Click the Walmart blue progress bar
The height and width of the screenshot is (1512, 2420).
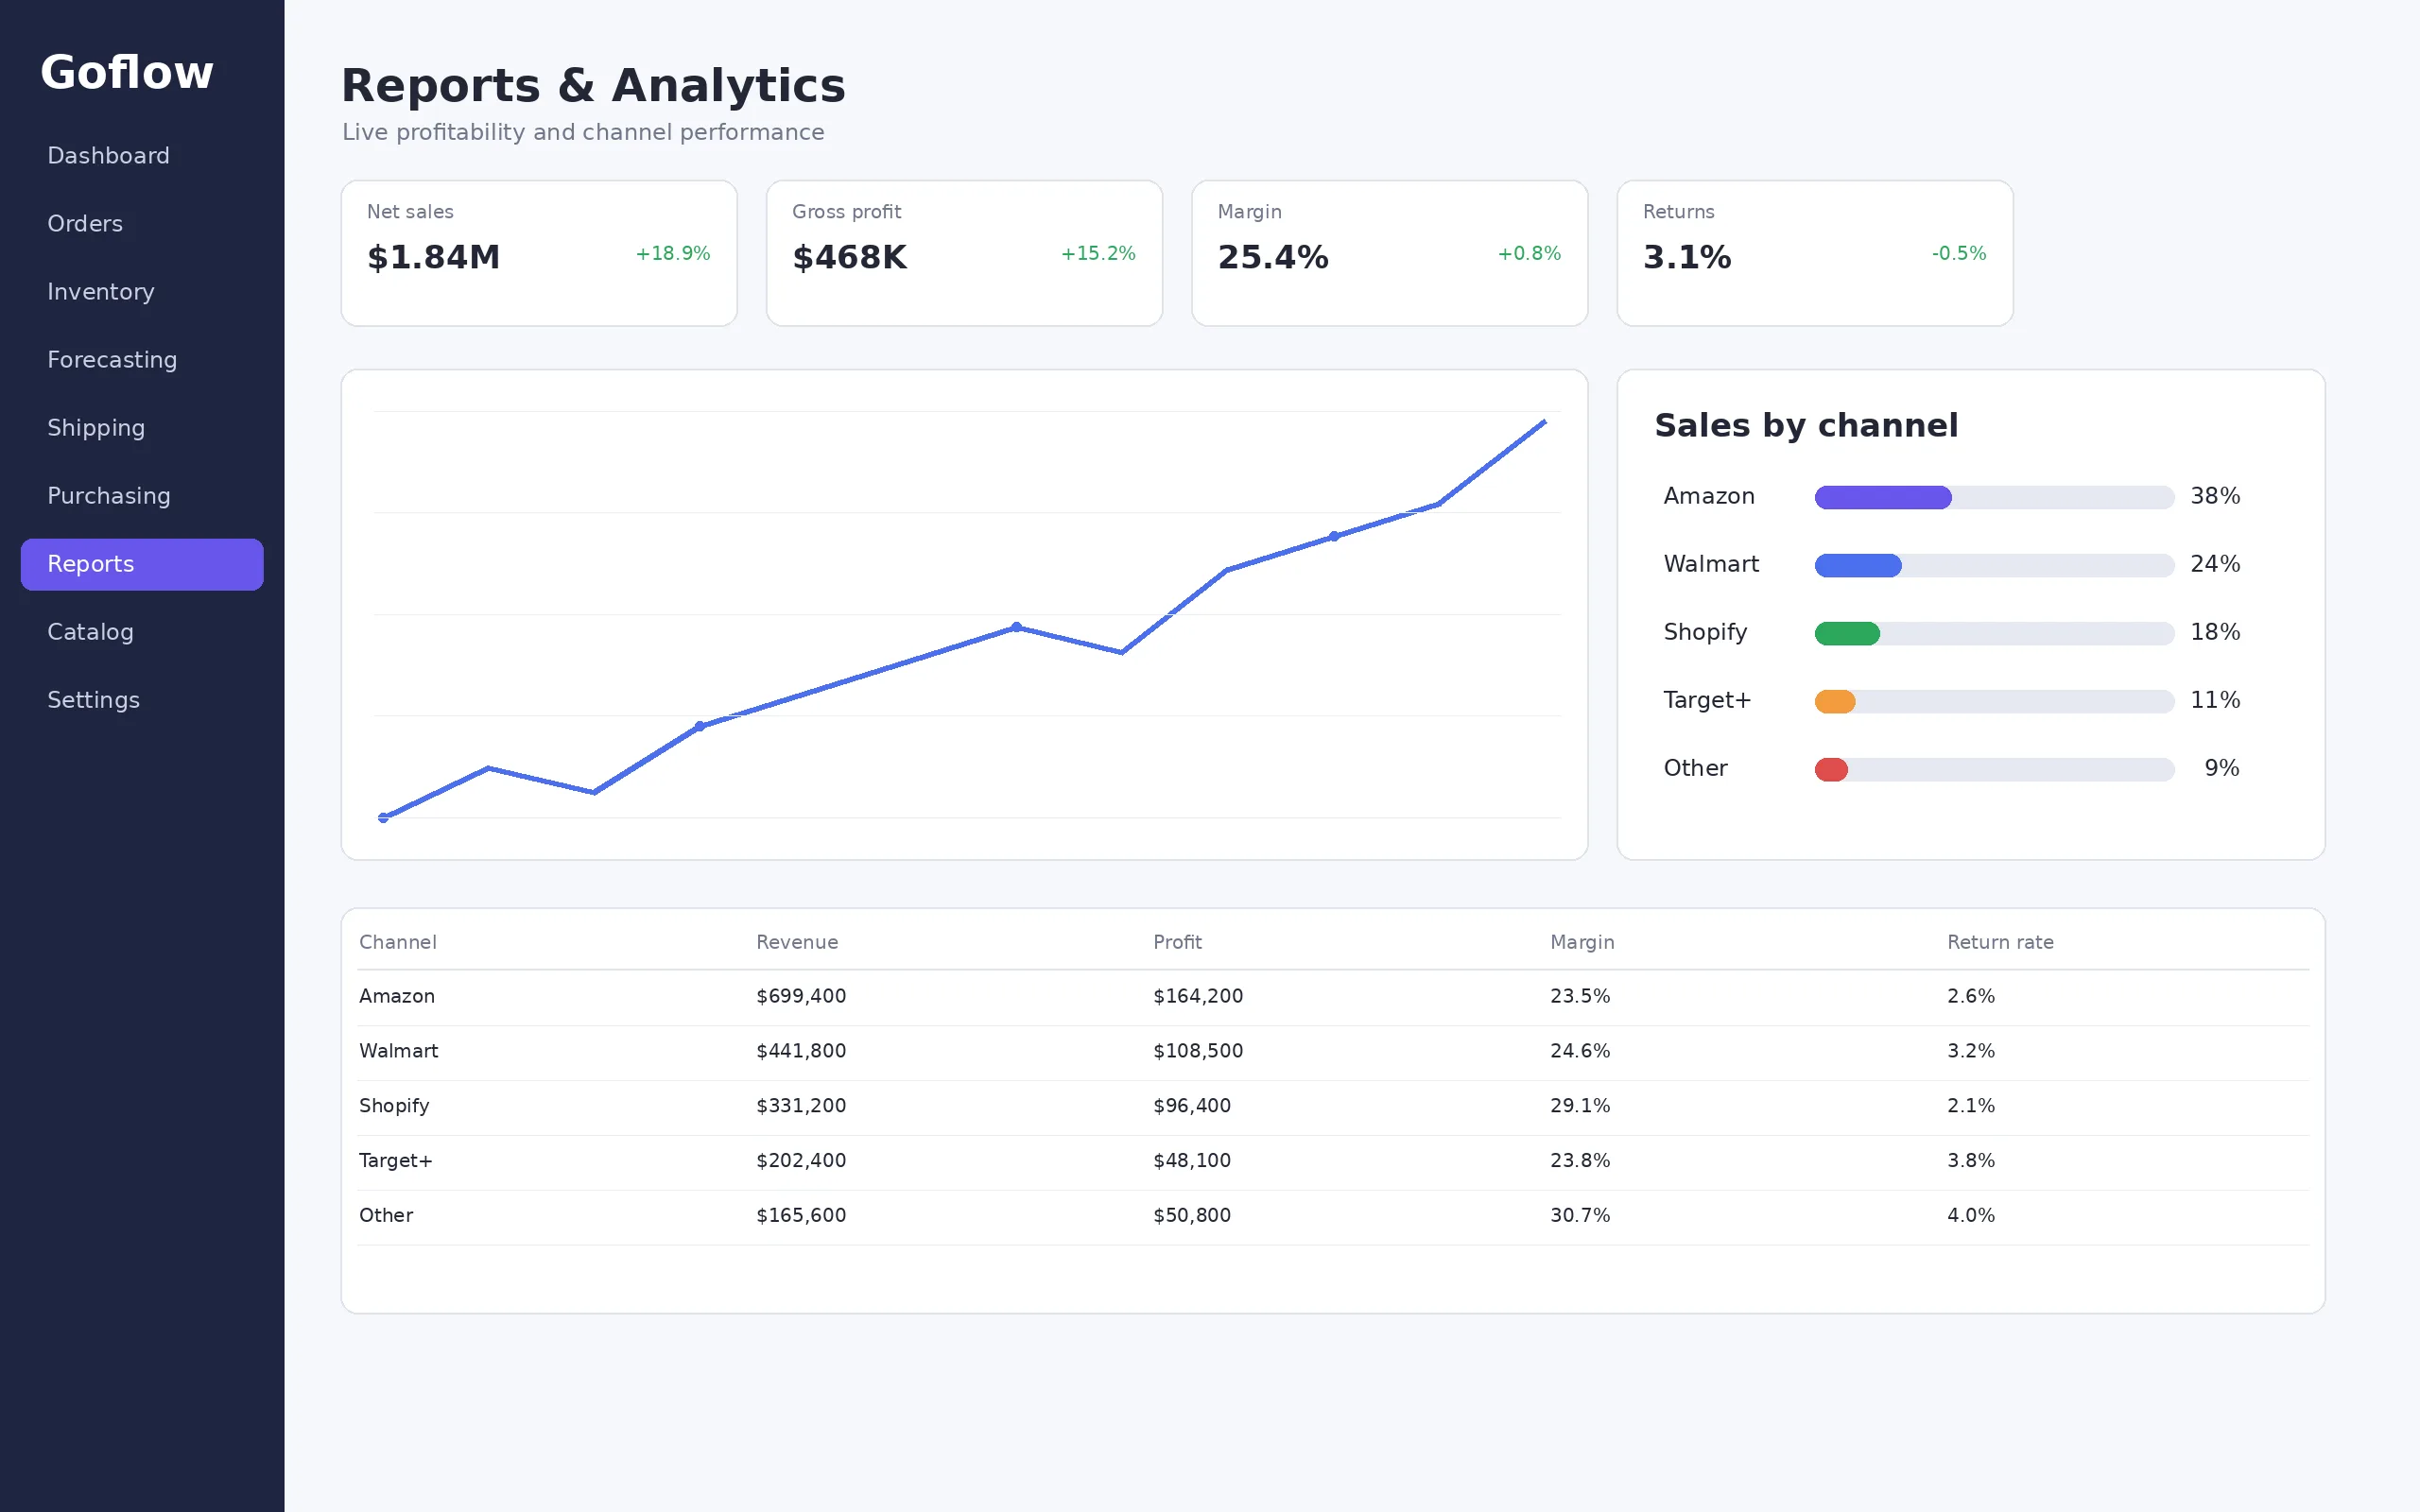[1858, 565]
